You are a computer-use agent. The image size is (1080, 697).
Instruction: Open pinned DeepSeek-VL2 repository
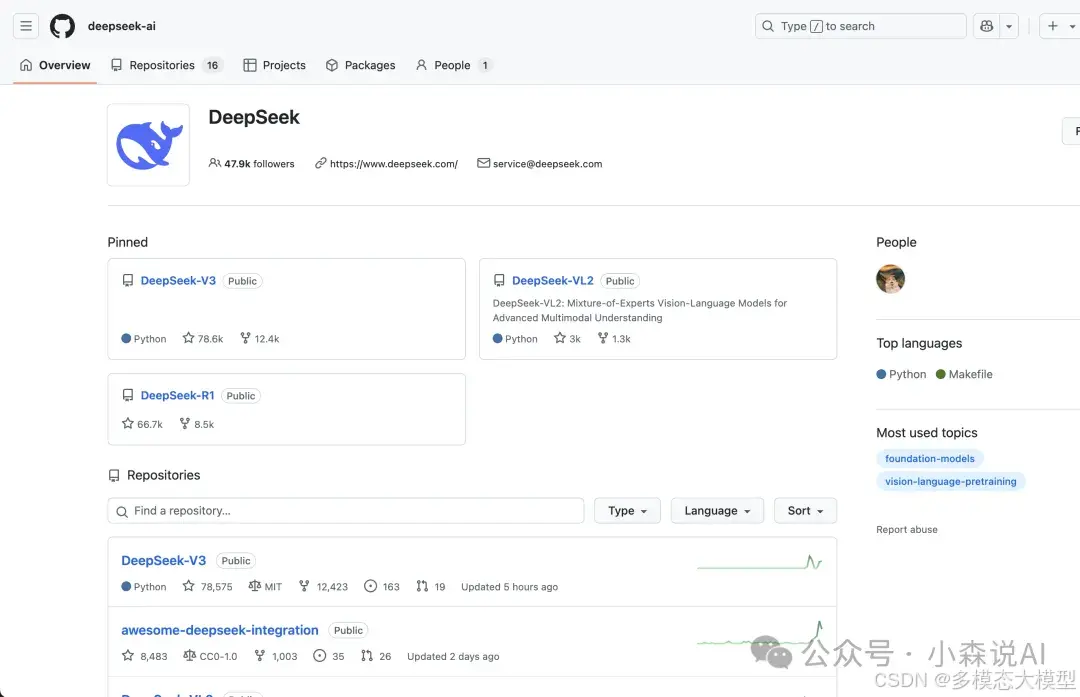click(552, 281)
